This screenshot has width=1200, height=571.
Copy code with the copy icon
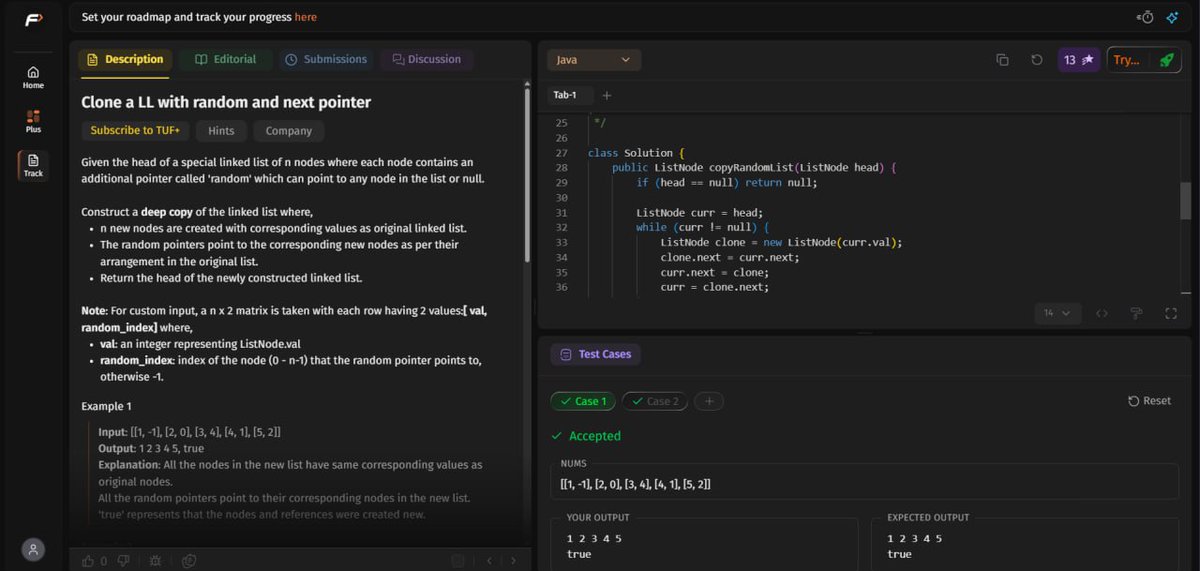point(1002,60)
